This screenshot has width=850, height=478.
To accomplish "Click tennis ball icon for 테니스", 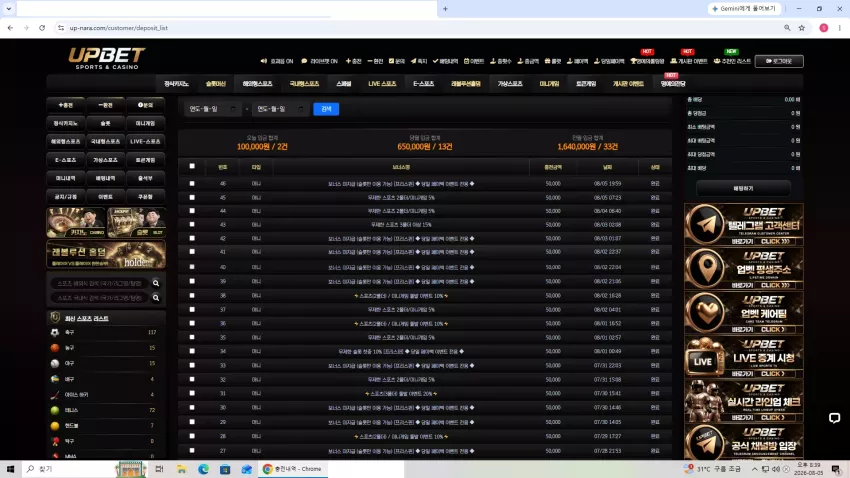I will pyautogui.click(x=55, y=410).
